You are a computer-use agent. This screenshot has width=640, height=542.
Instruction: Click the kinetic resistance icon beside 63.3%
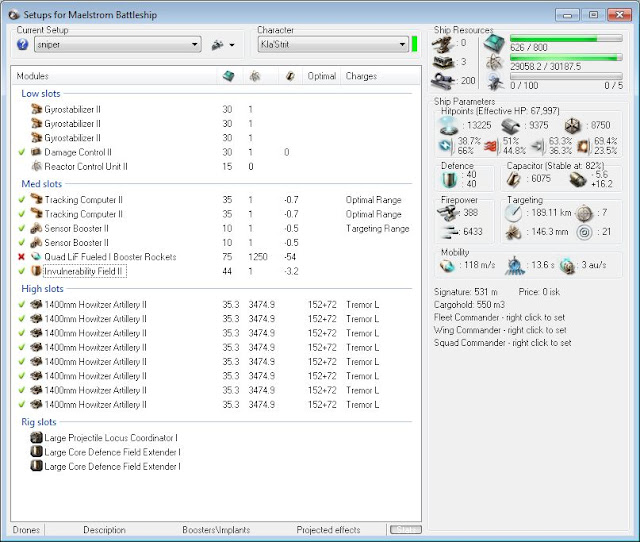tap(538, 146)
